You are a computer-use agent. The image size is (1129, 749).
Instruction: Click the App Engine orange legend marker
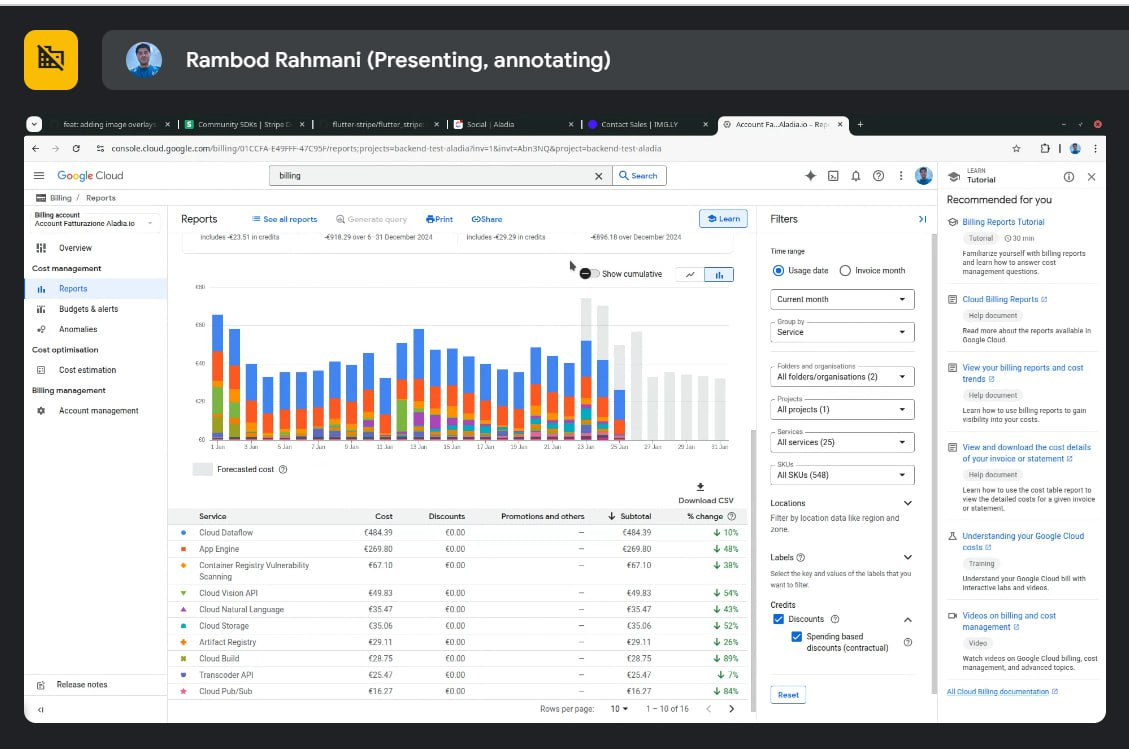click(184, 549)
